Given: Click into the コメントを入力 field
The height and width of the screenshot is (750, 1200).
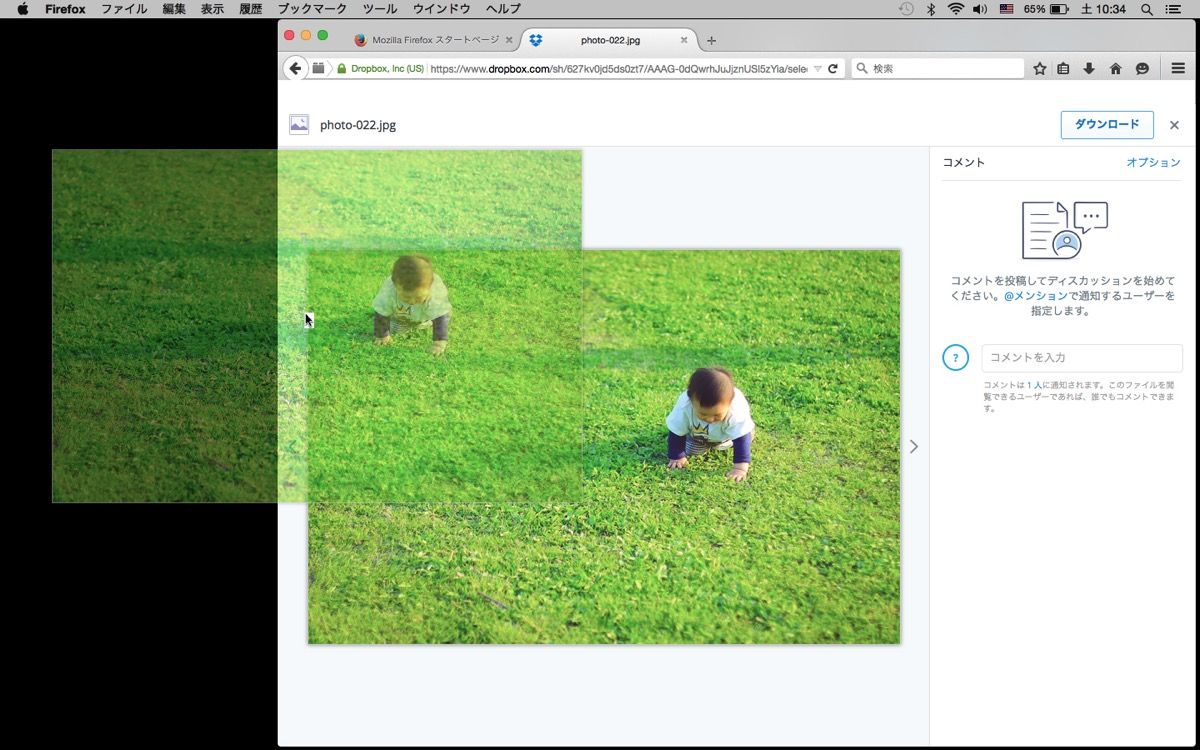Looking at the screenshot, I should click(x=1082, y=358).
